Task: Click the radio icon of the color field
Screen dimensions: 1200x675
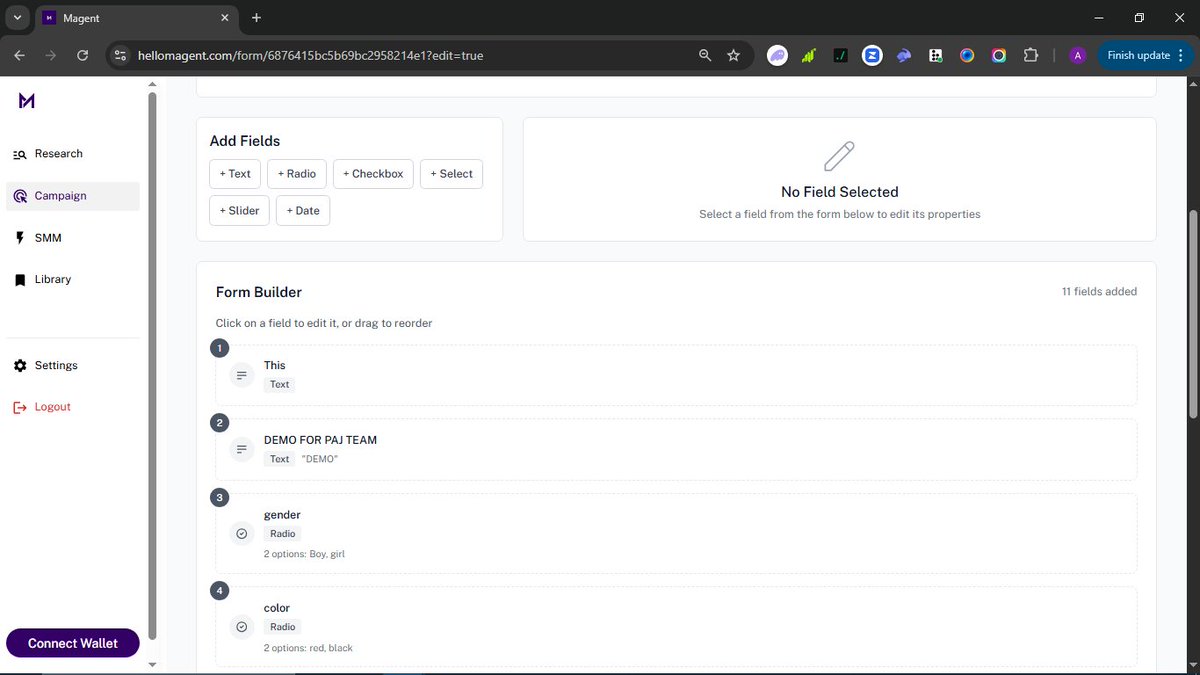Action: click(241, 627)
